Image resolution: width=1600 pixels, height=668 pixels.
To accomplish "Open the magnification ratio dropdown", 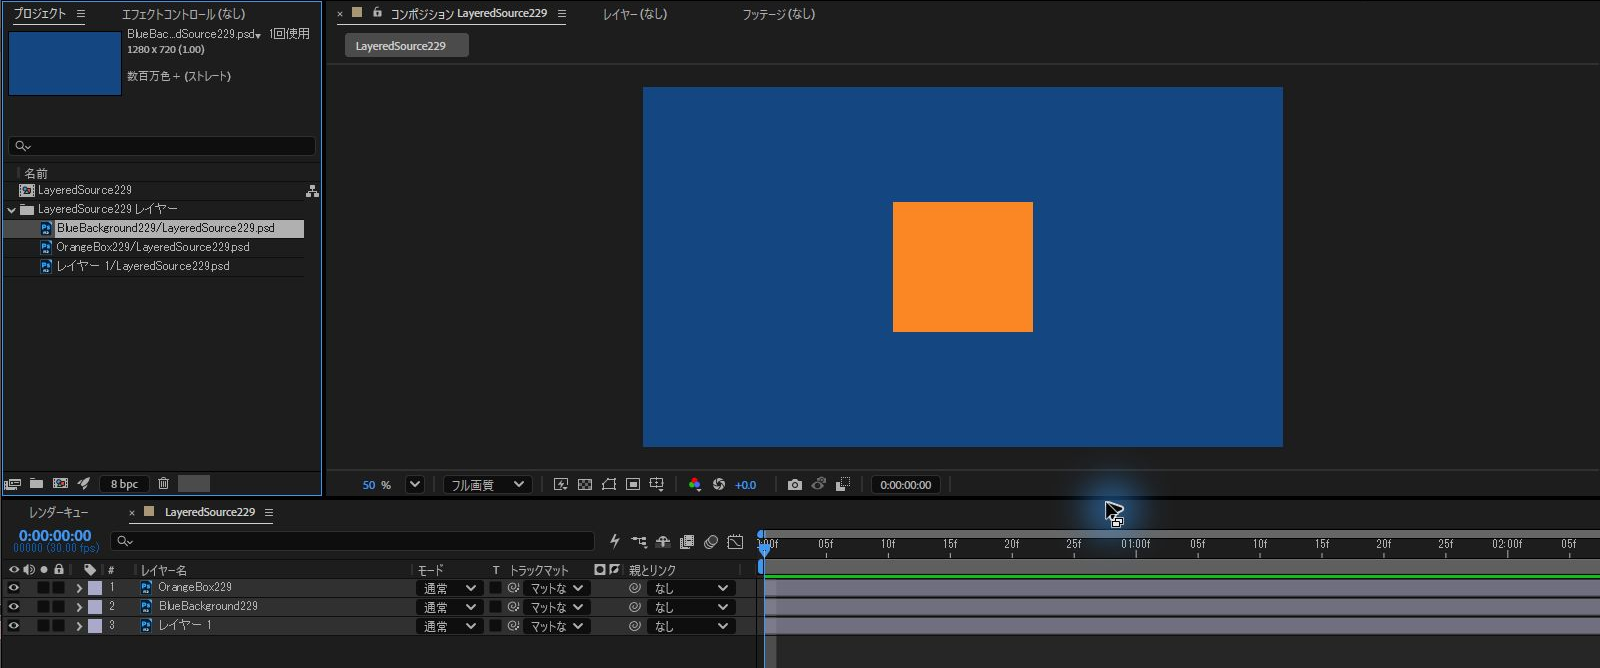I will [x=415, y=485].
